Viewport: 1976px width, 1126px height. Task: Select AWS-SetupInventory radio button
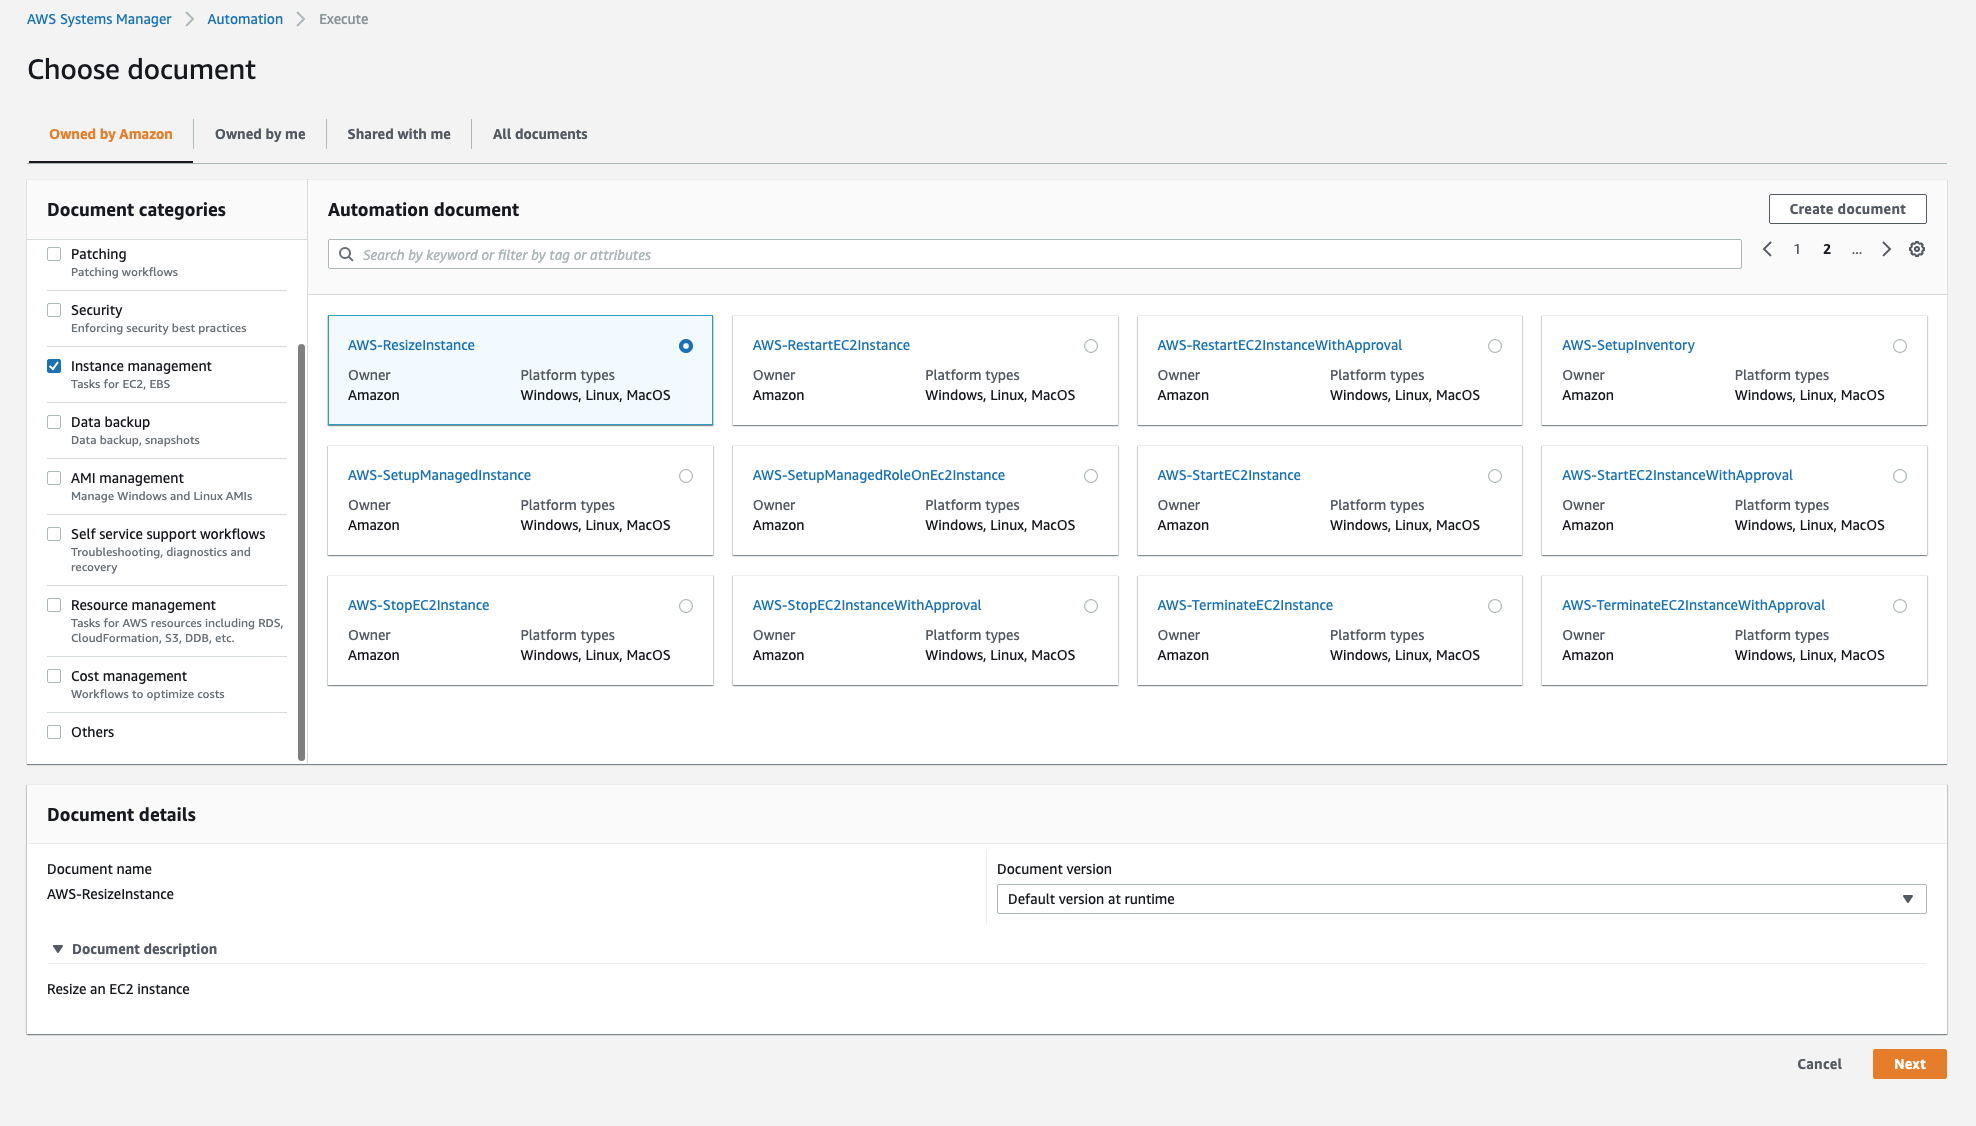[1900, 346]
